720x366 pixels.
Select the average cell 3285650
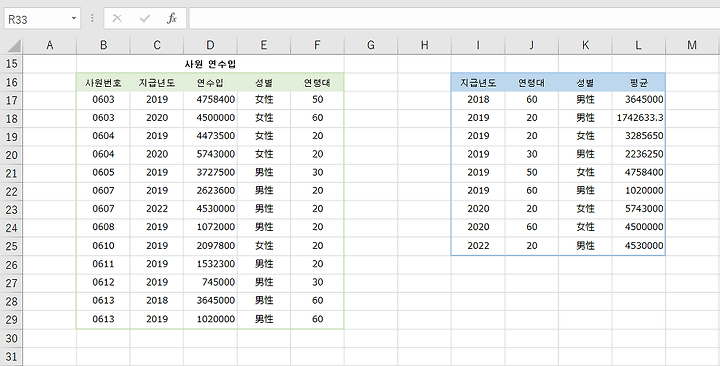(638, 136)
